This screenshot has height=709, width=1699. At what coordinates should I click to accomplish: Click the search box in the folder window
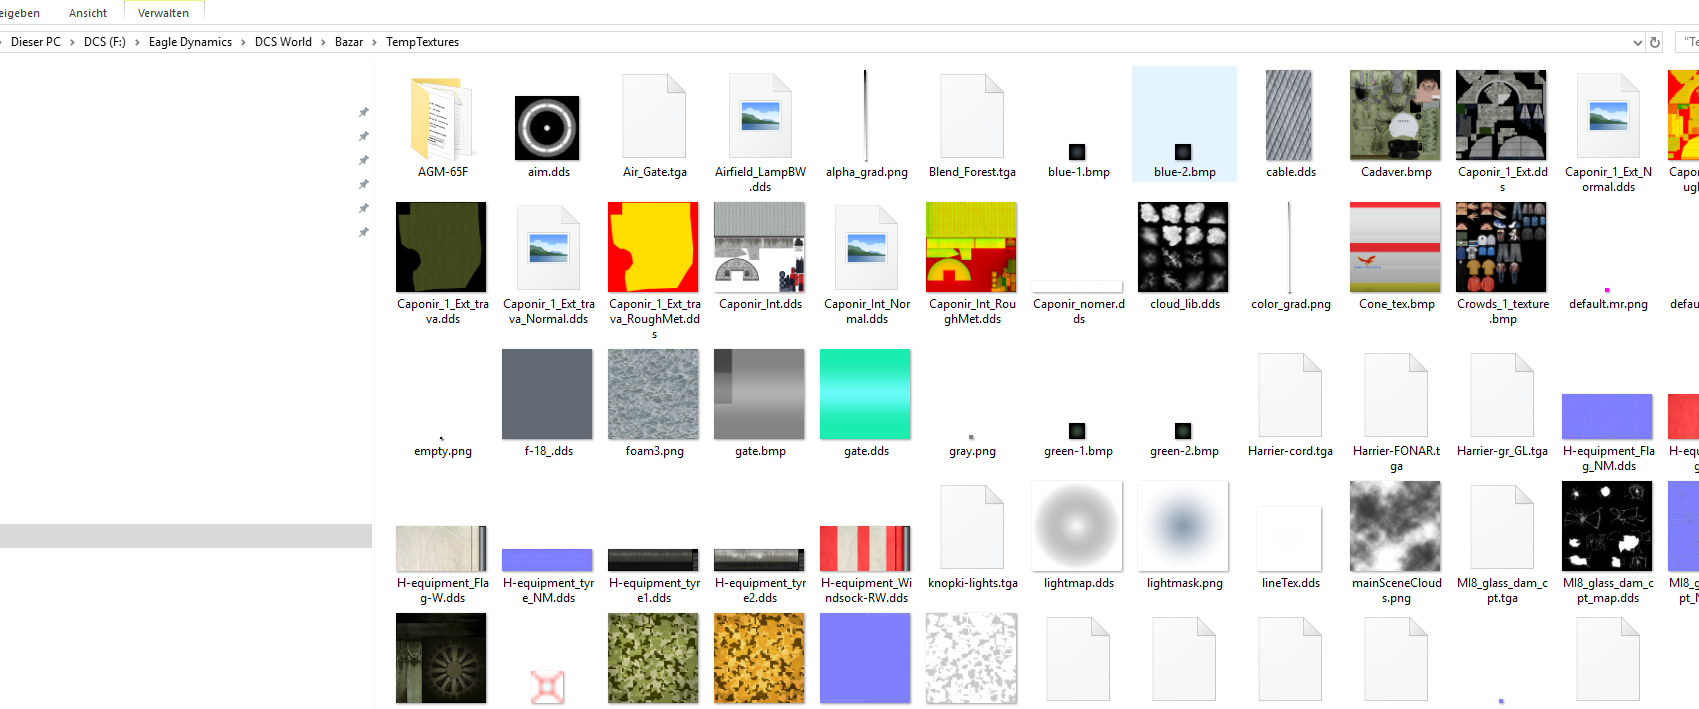(1685, 42)
